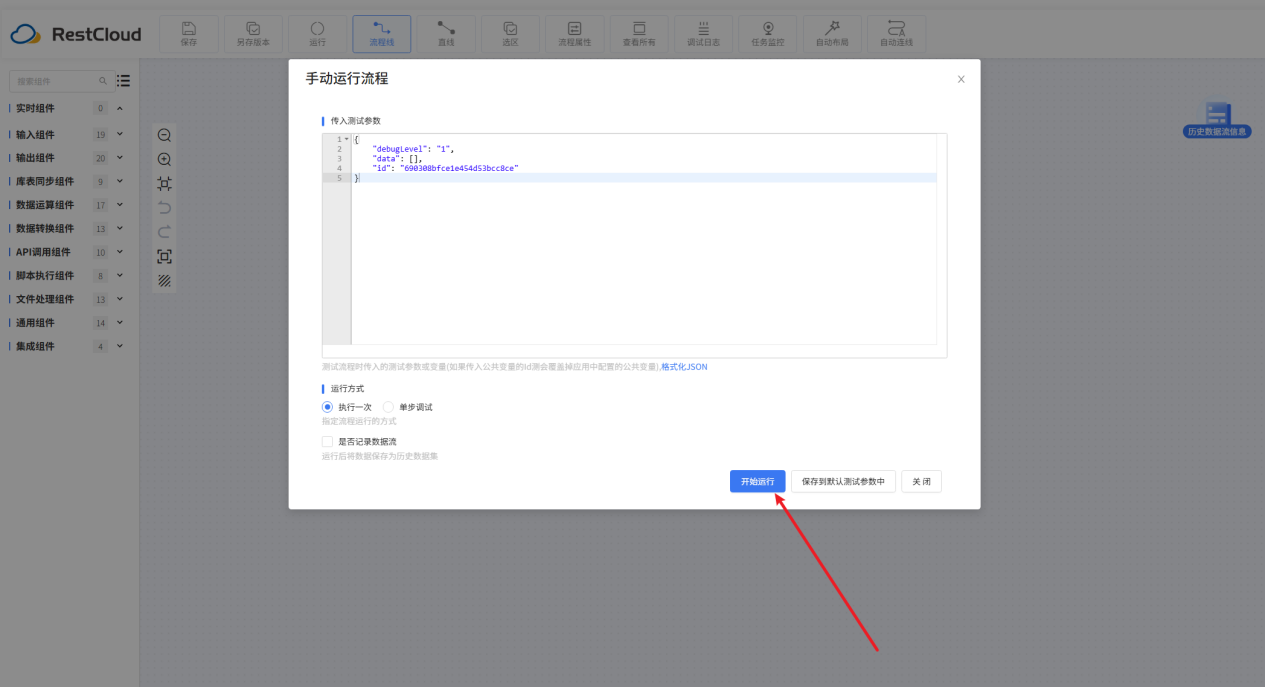The width and height of the screenshot is (1265, 687).
Task: Click the 传入测试参数 section heading
Action: coord(355,121)
